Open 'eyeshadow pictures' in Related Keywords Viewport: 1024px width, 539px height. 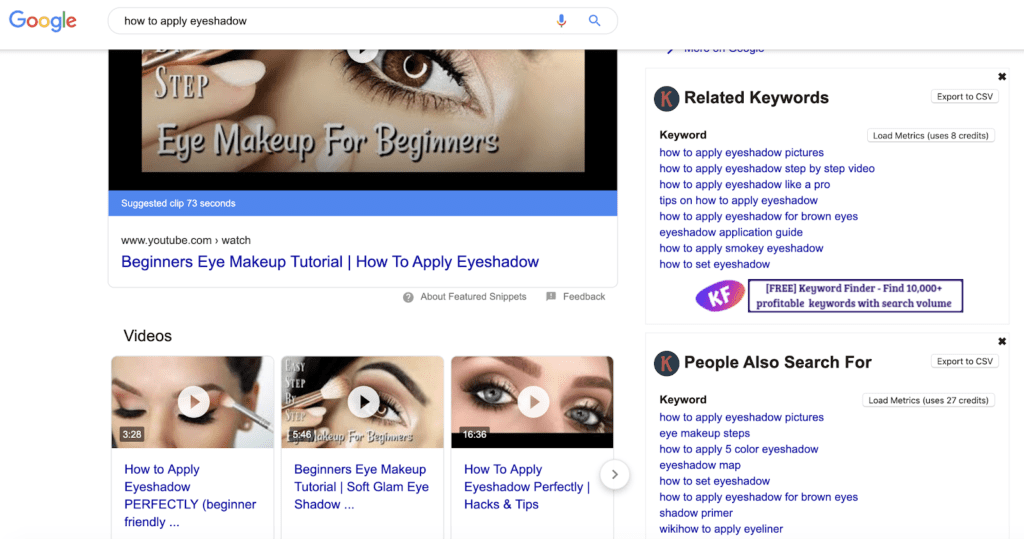click(741, 153)
